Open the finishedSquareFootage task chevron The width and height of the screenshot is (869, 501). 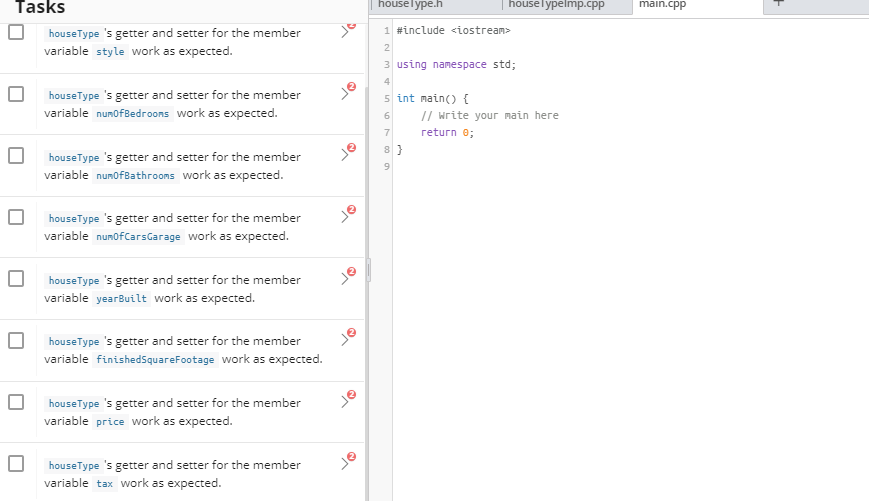(345, 340)
